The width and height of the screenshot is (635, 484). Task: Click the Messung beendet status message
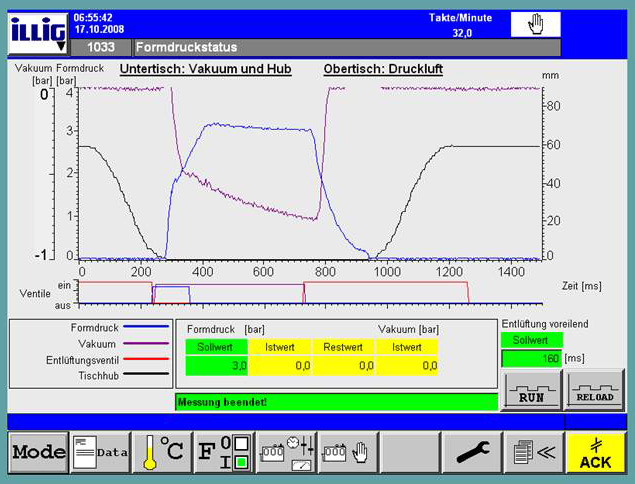click(337, 402)
